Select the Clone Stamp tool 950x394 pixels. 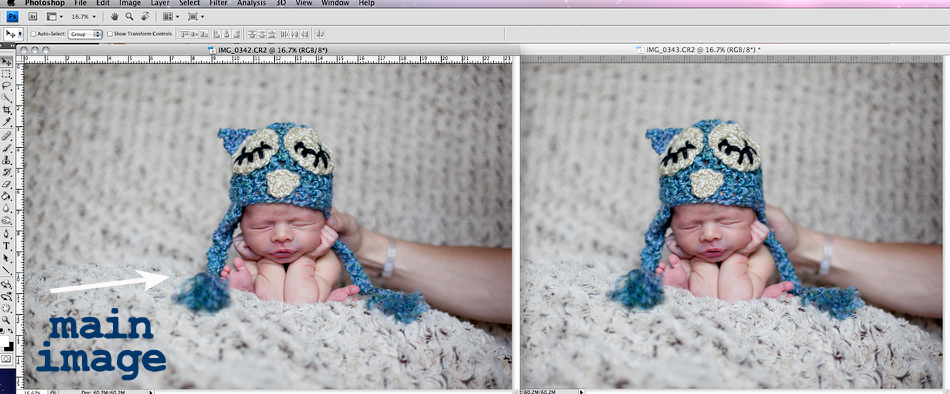click(7, 159)
